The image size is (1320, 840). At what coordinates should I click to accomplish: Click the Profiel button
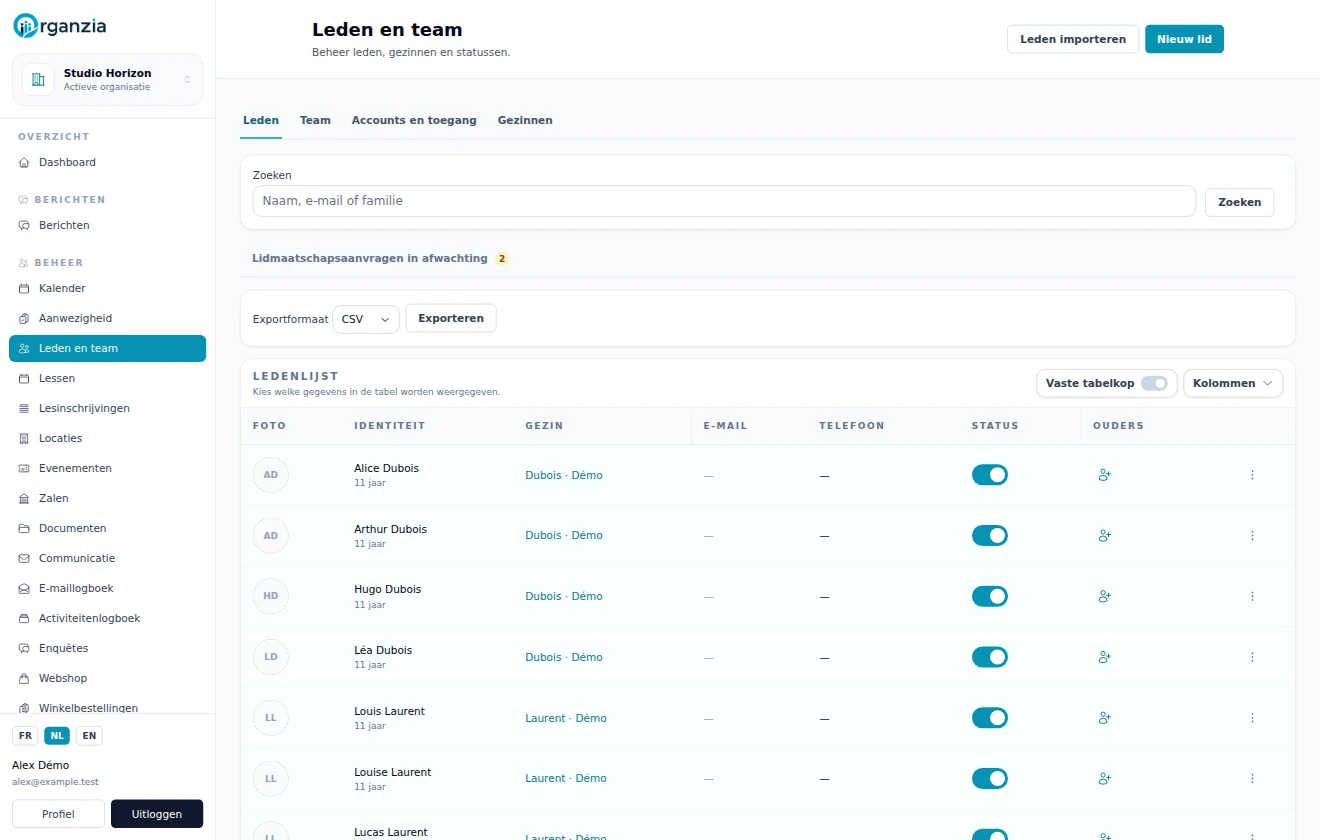(x=58, y=814)
